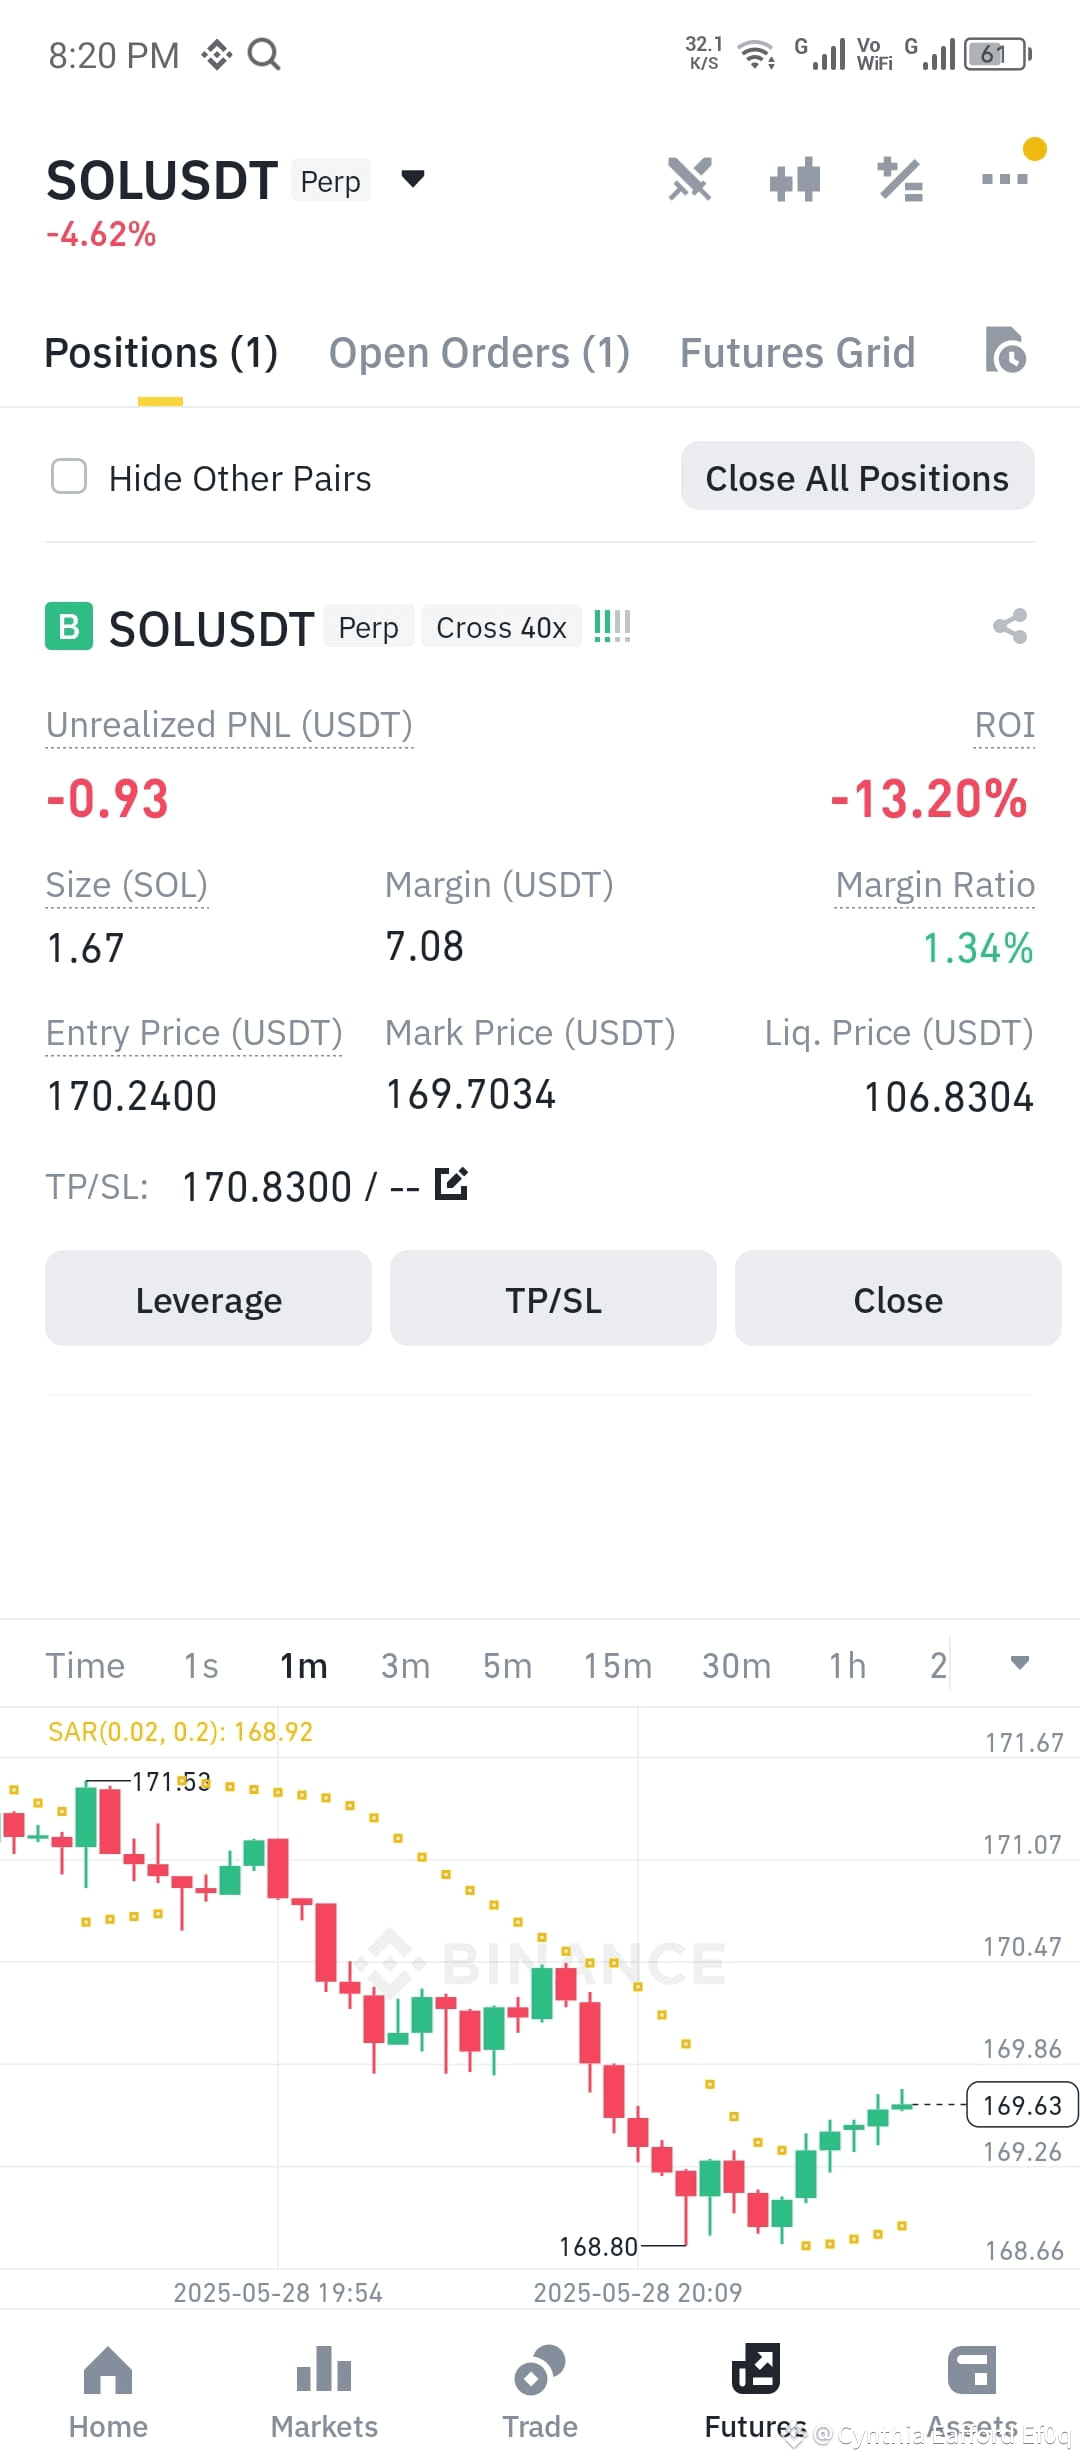Image resolution: width=1080 pixels, height=2460 pixels.
Task: Switch to the Futures Grid tab
Action: 797,353
